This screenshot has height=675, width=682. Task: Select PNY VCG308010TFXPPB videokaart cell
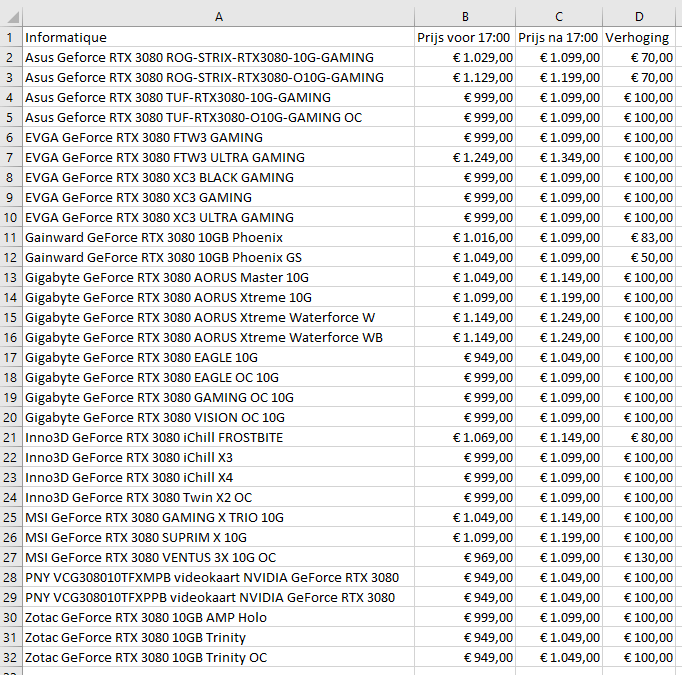219,598
